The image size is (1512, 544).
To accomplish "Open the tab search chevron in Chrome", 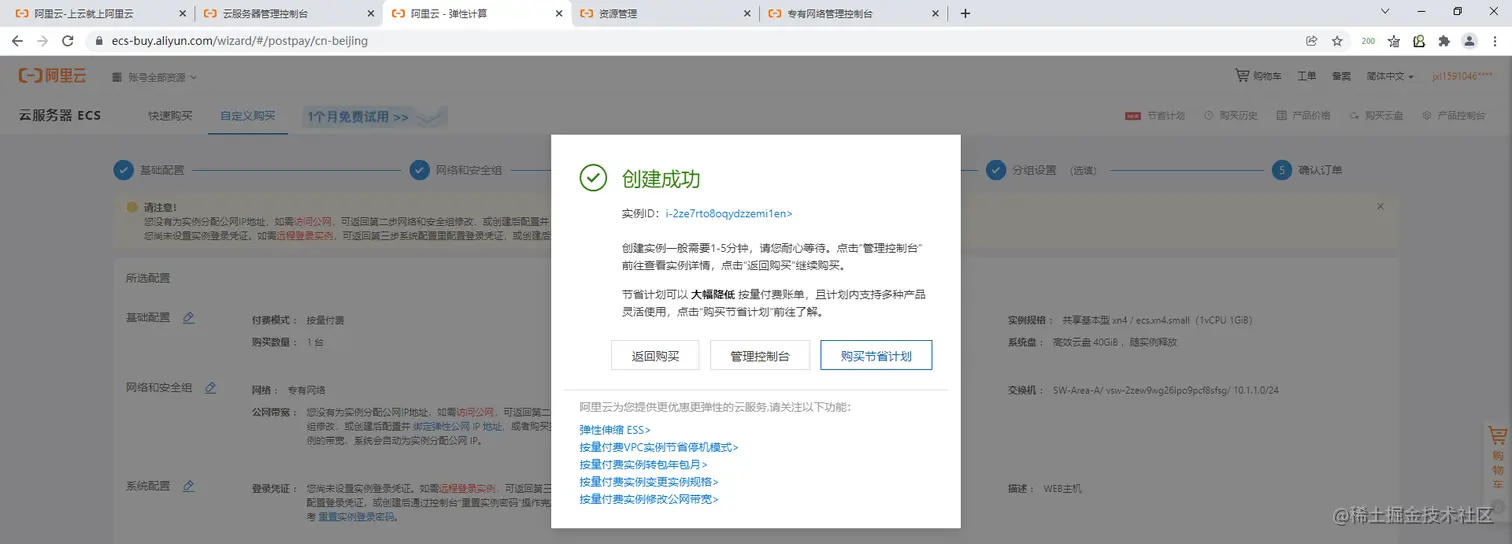I will (1385, 13).
